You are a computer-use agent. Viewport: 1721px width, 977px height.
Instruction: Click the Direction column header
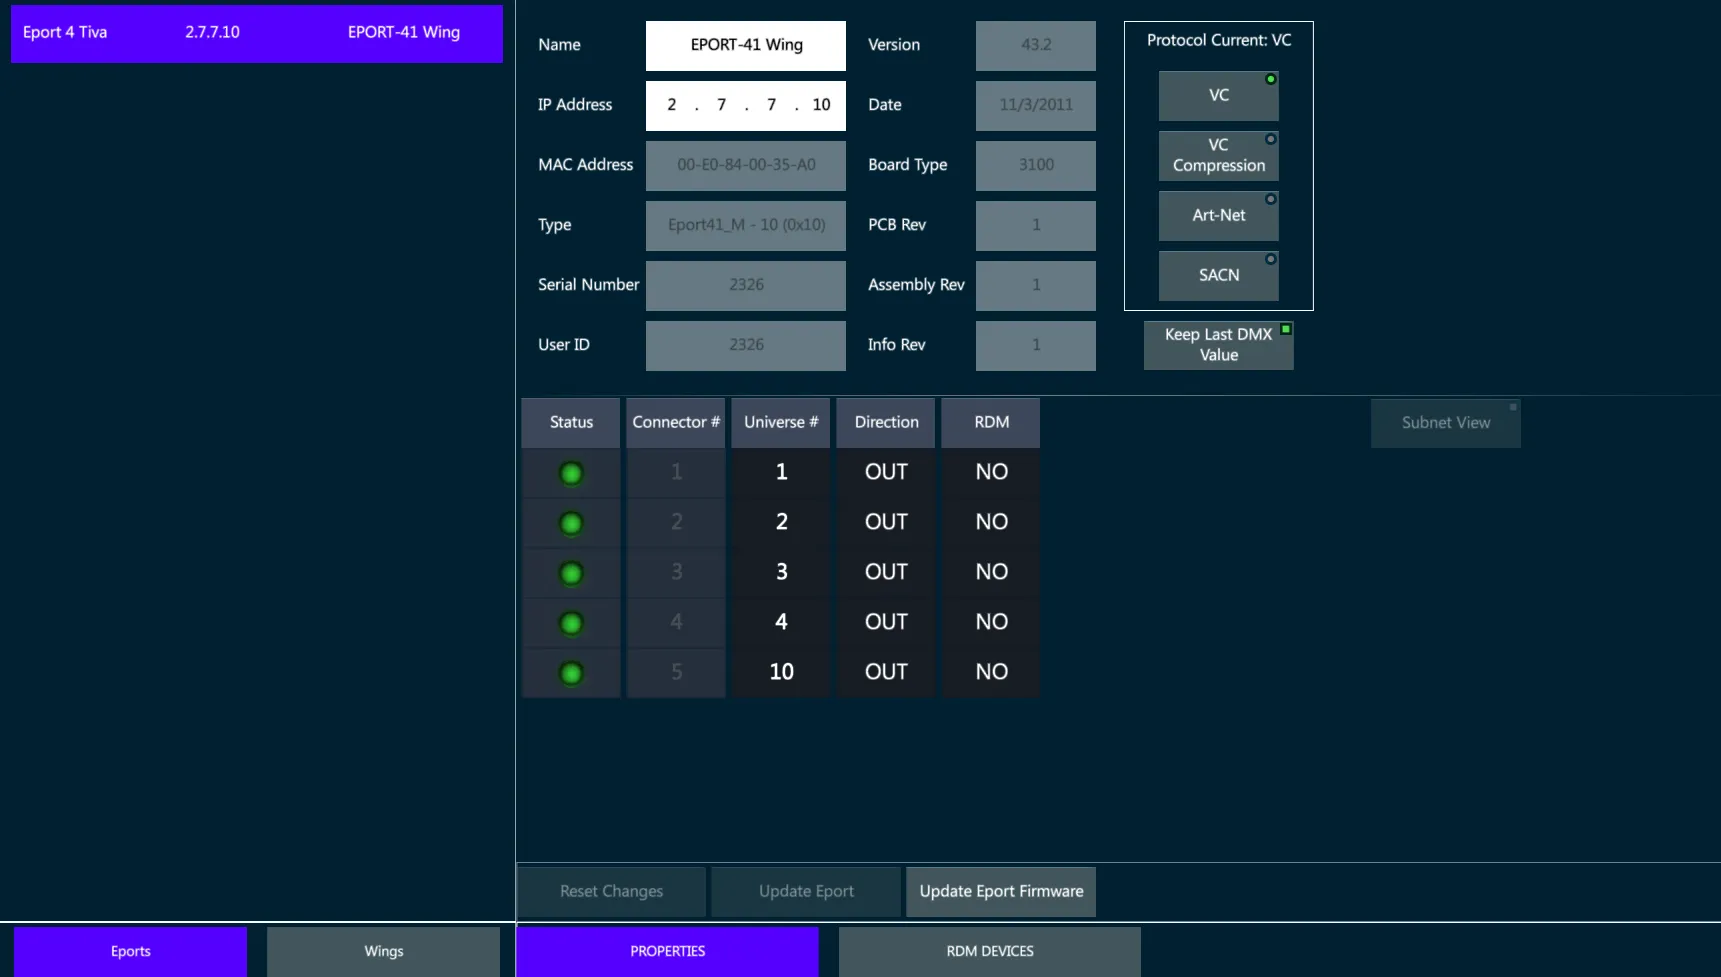click(x=886, y=423)
